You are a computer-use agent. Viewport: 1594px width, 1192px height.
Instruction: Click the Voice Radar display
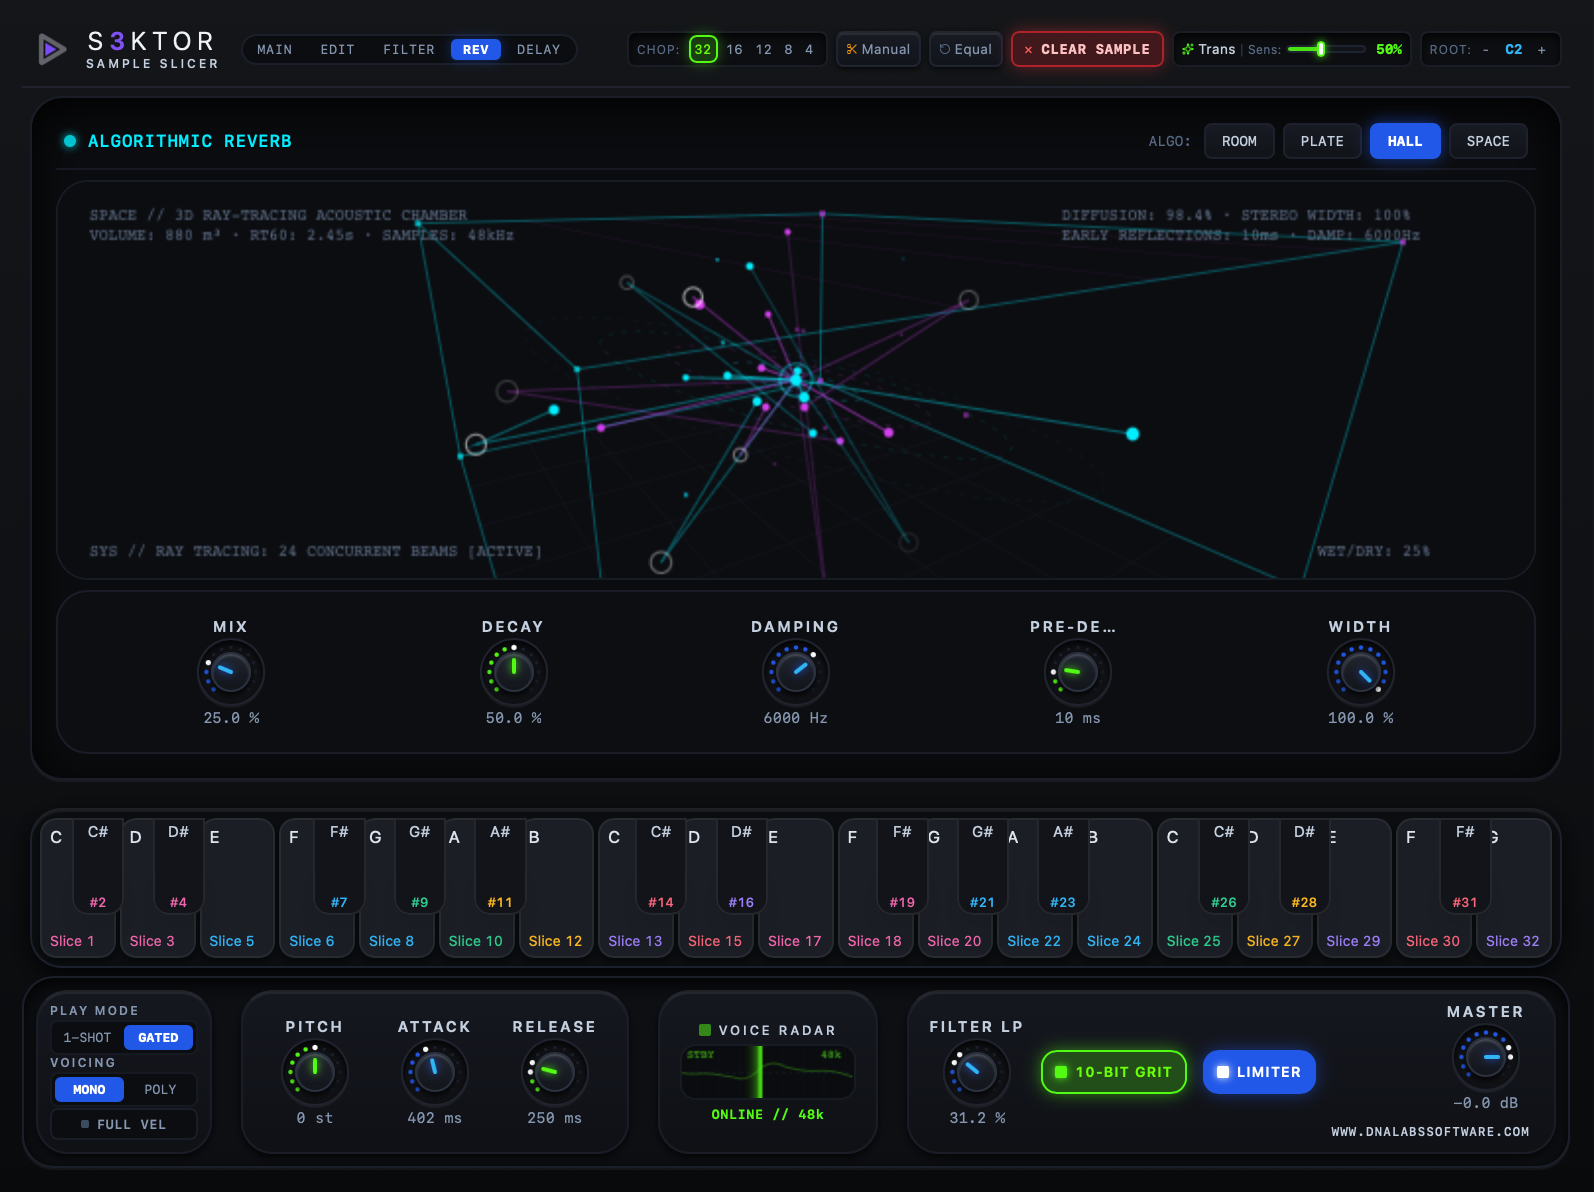tap(767, 1072)
